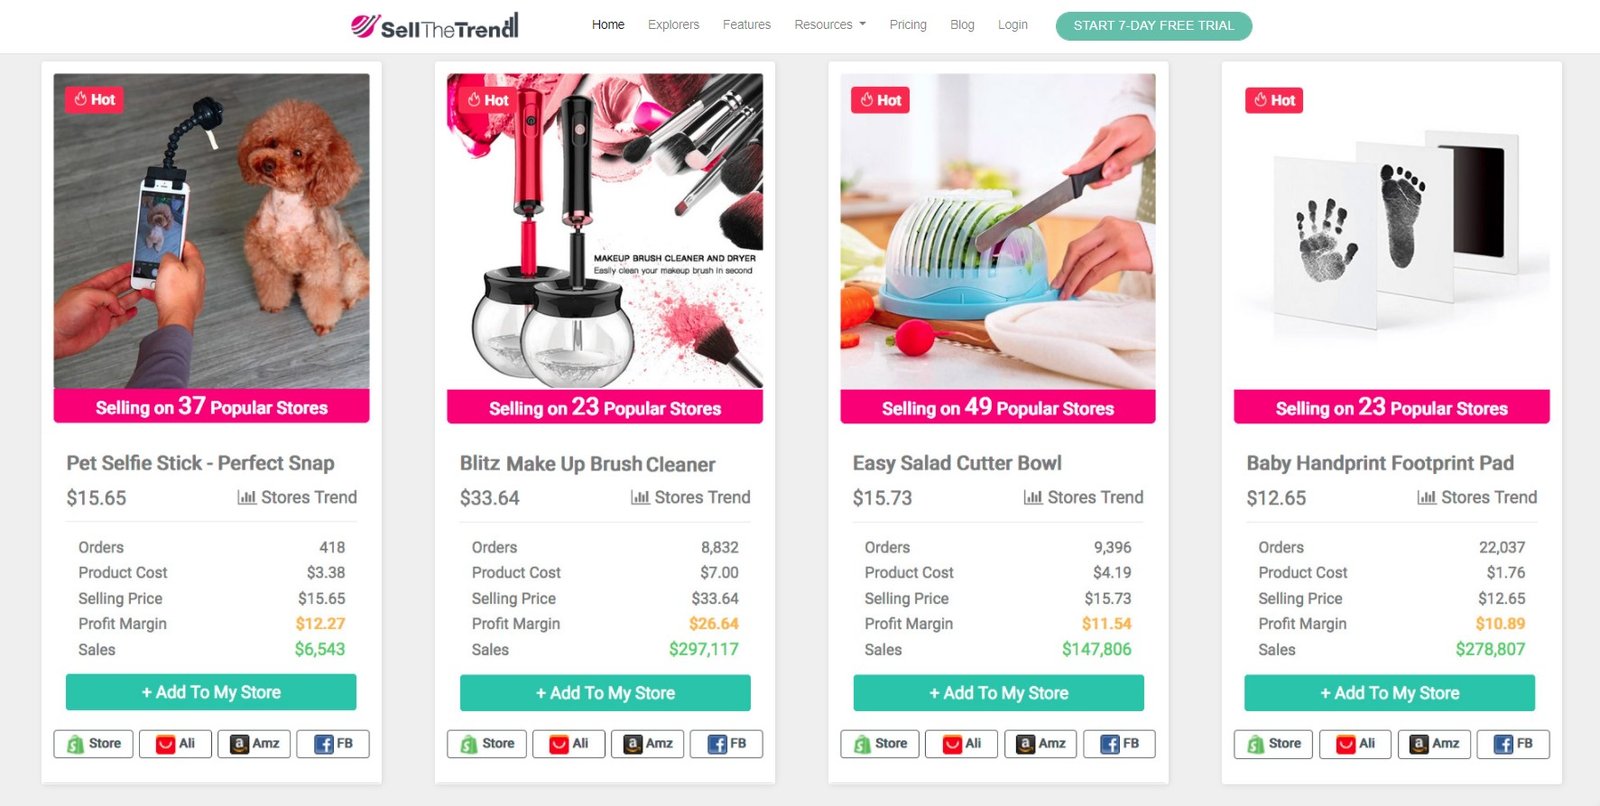Open Shopify Store button for Pet Selfie Stick

[93, 744]
